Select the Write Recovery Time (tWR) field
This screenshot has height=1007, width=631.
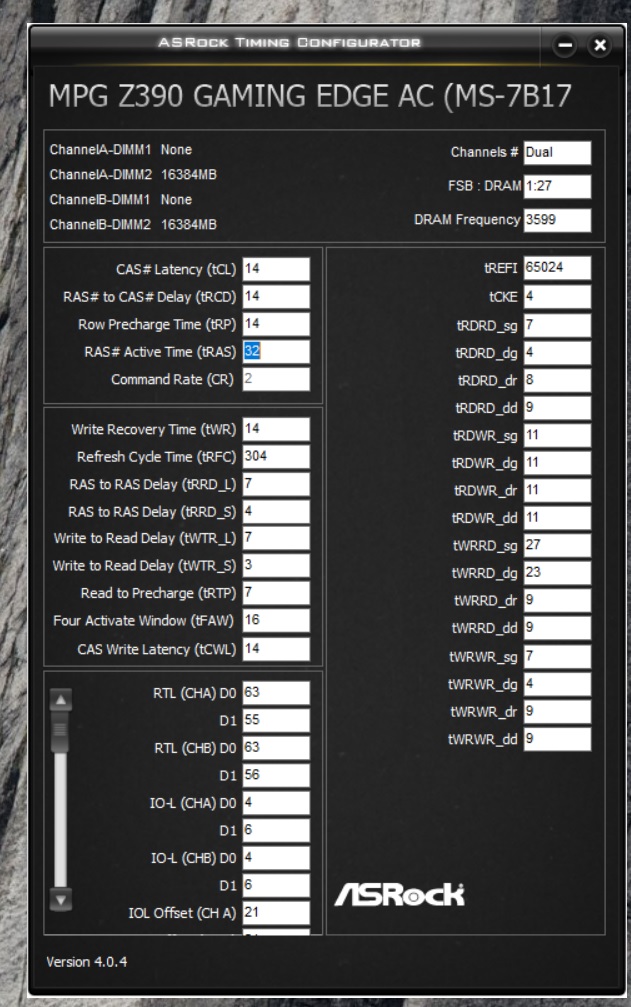276,429
